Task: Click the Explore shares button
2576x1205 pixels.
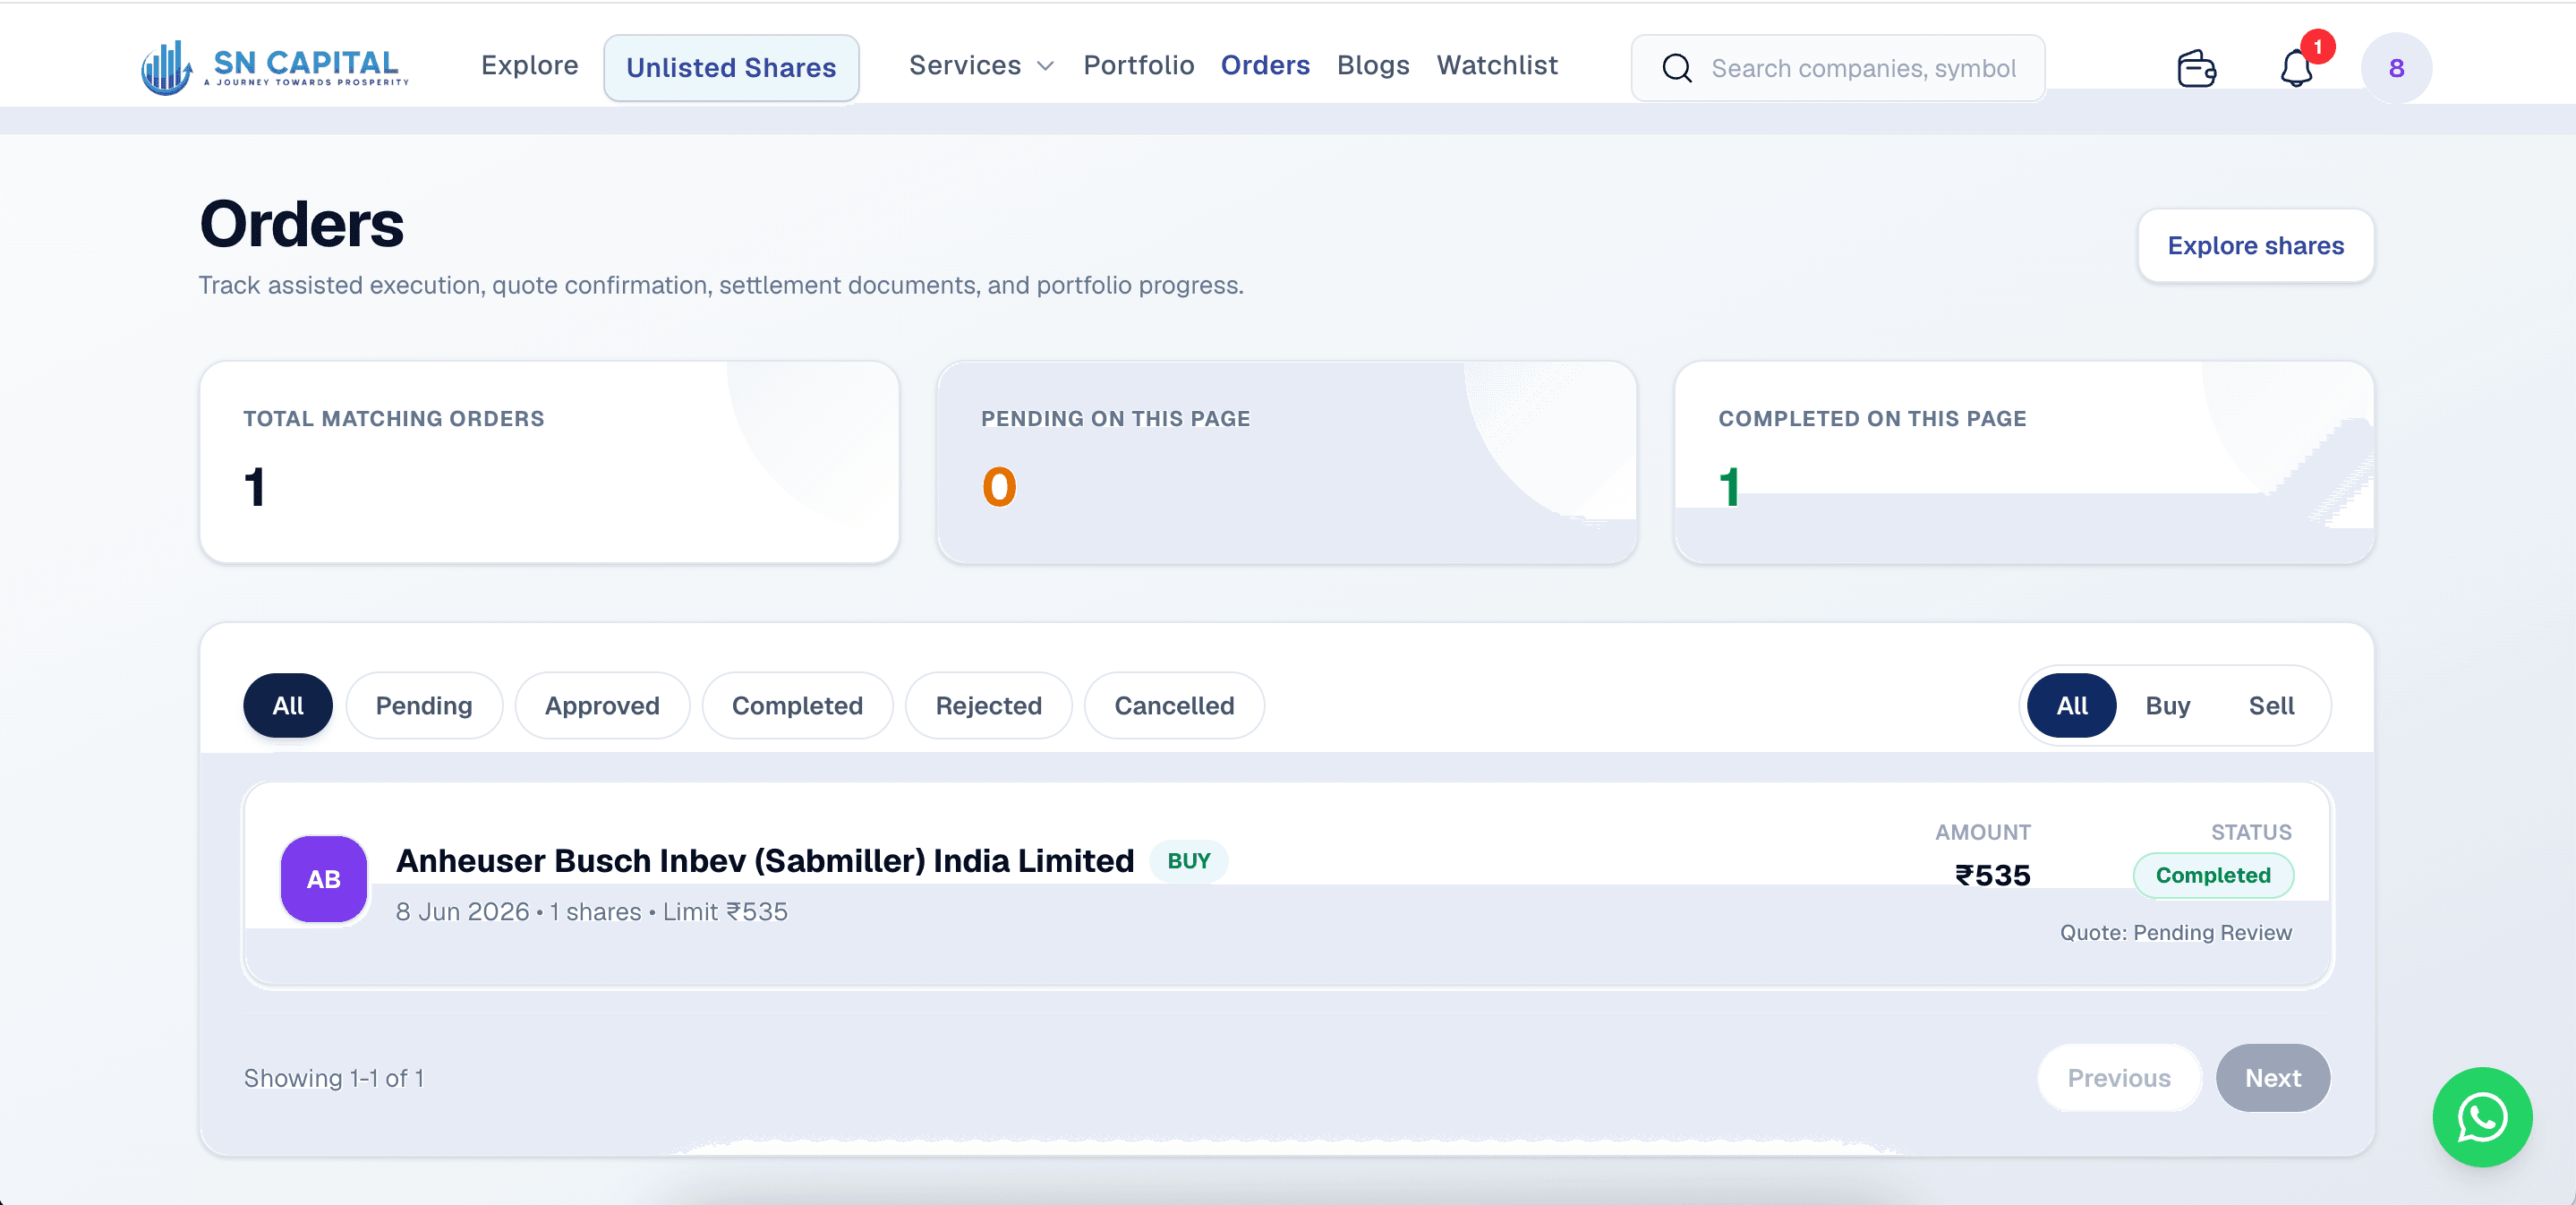Action: (2255, 245)
